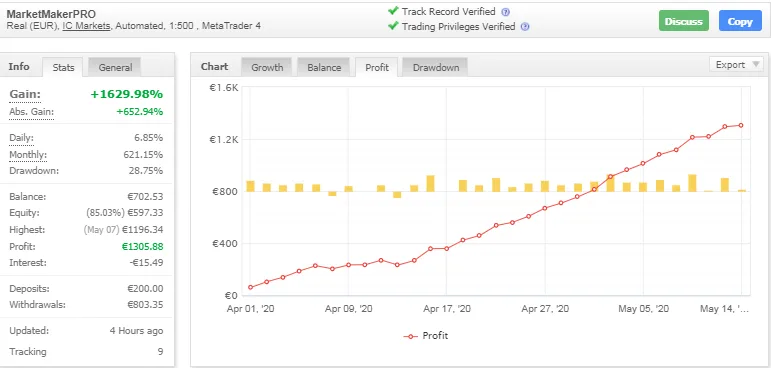Click the blue Copy button
The height and width of the screenshot is (368, 771).
tap(740, 22)
